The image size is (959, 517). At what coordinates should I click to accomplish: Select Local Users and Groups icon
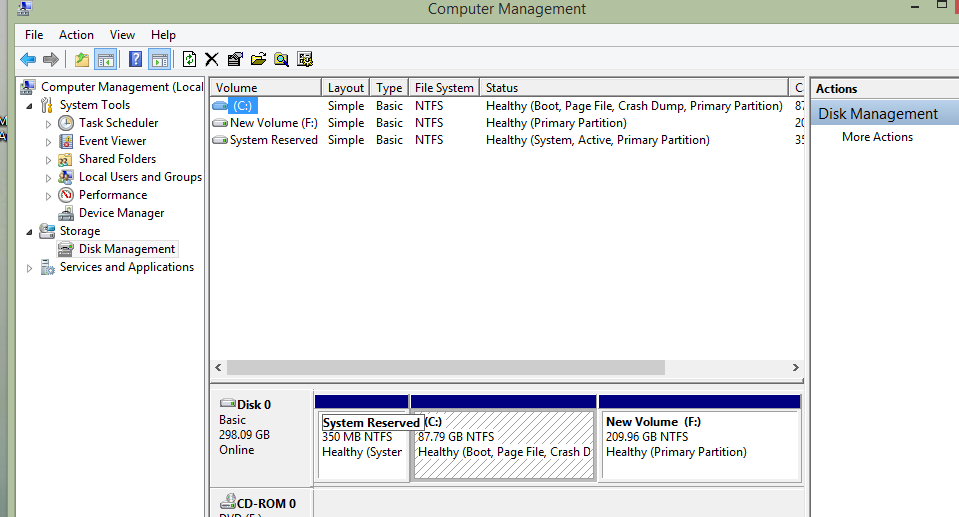click(x=66, y=177)
